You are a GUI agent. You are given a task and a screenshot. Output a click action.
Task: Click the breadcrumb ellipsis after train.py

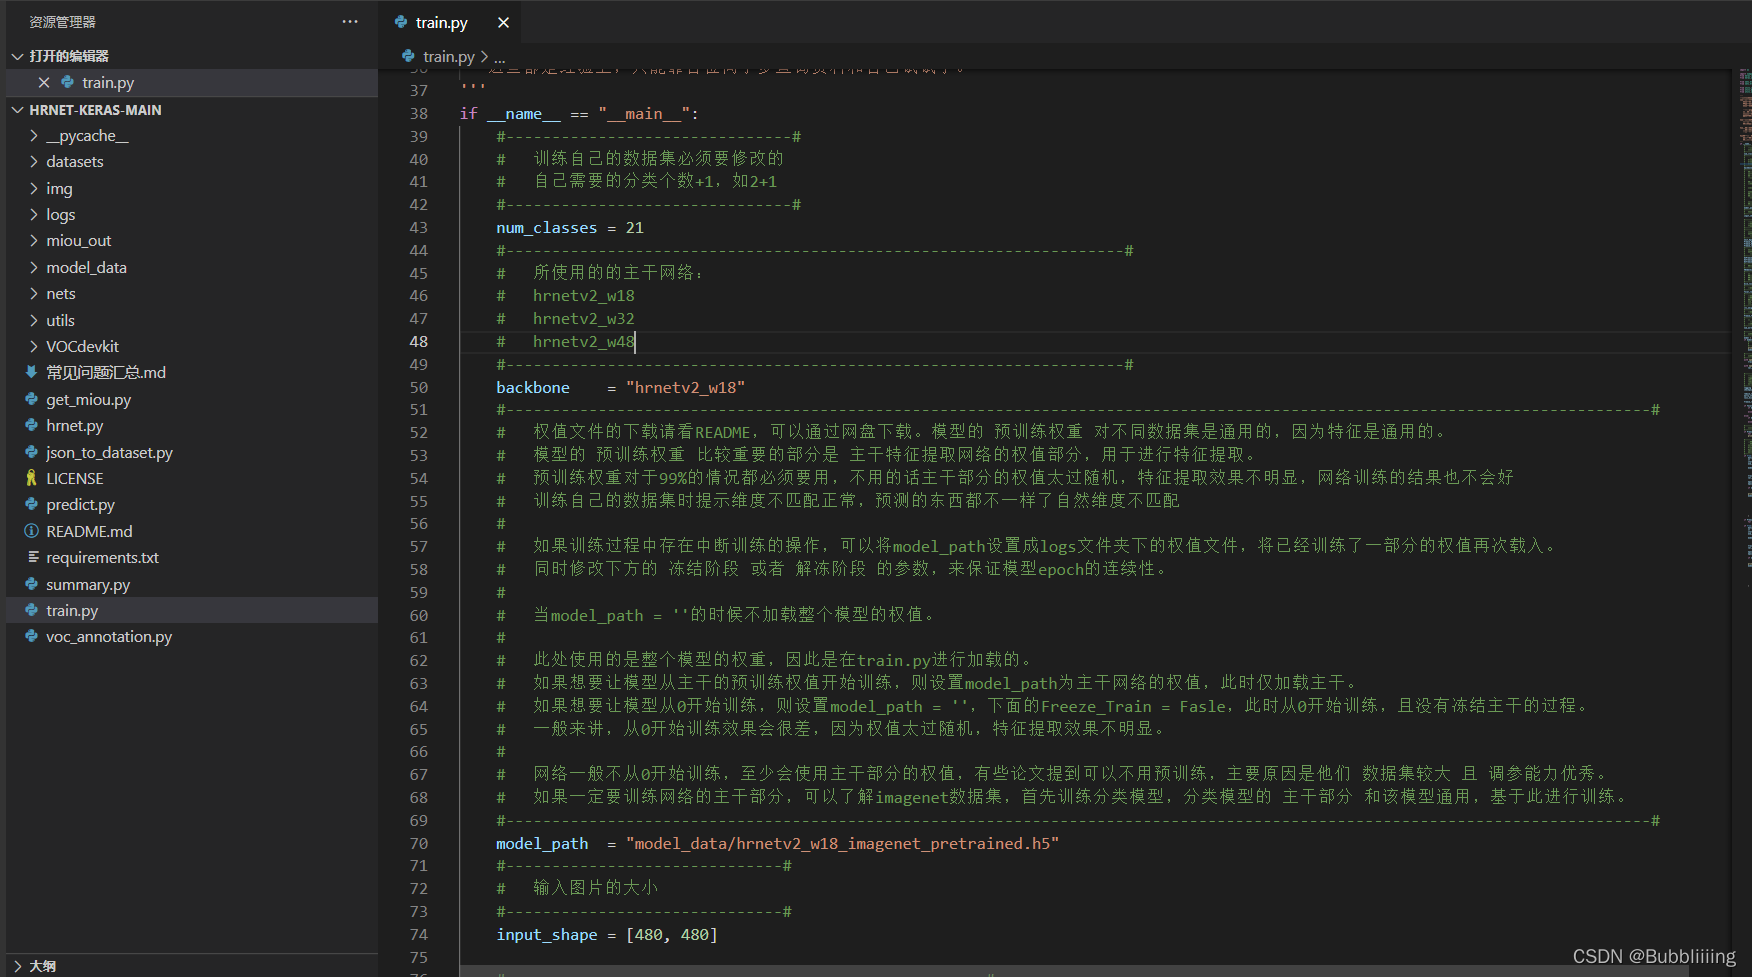tap(500, 56)
